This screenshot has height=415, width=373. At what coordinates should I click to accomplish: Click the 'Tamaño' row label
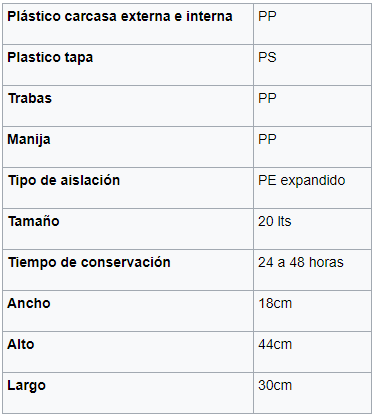coord(34,221)
